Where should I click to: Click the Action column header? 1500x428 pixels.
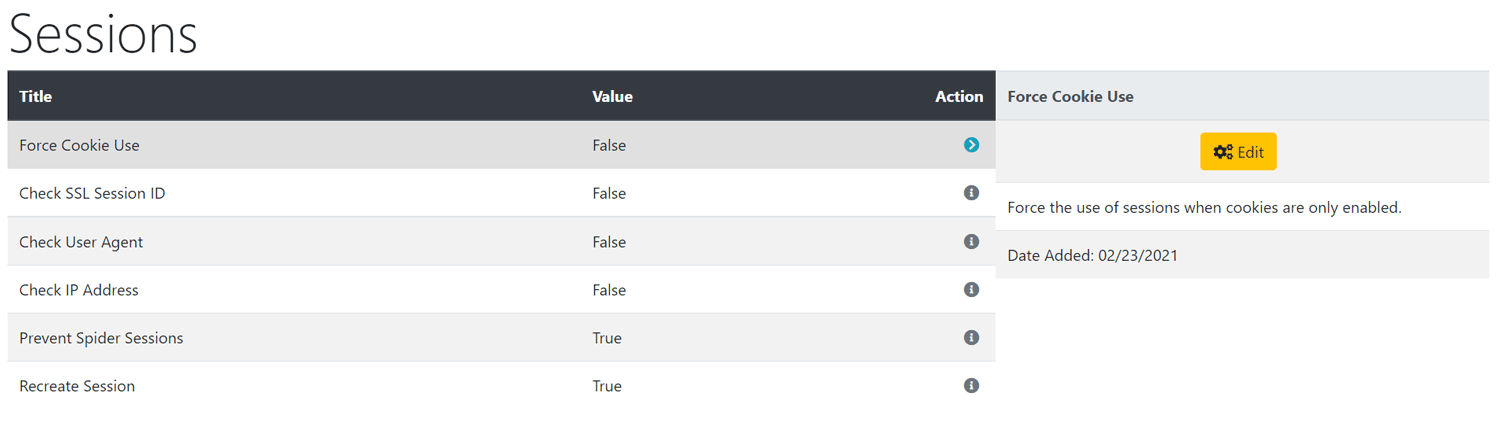(959, 97)
